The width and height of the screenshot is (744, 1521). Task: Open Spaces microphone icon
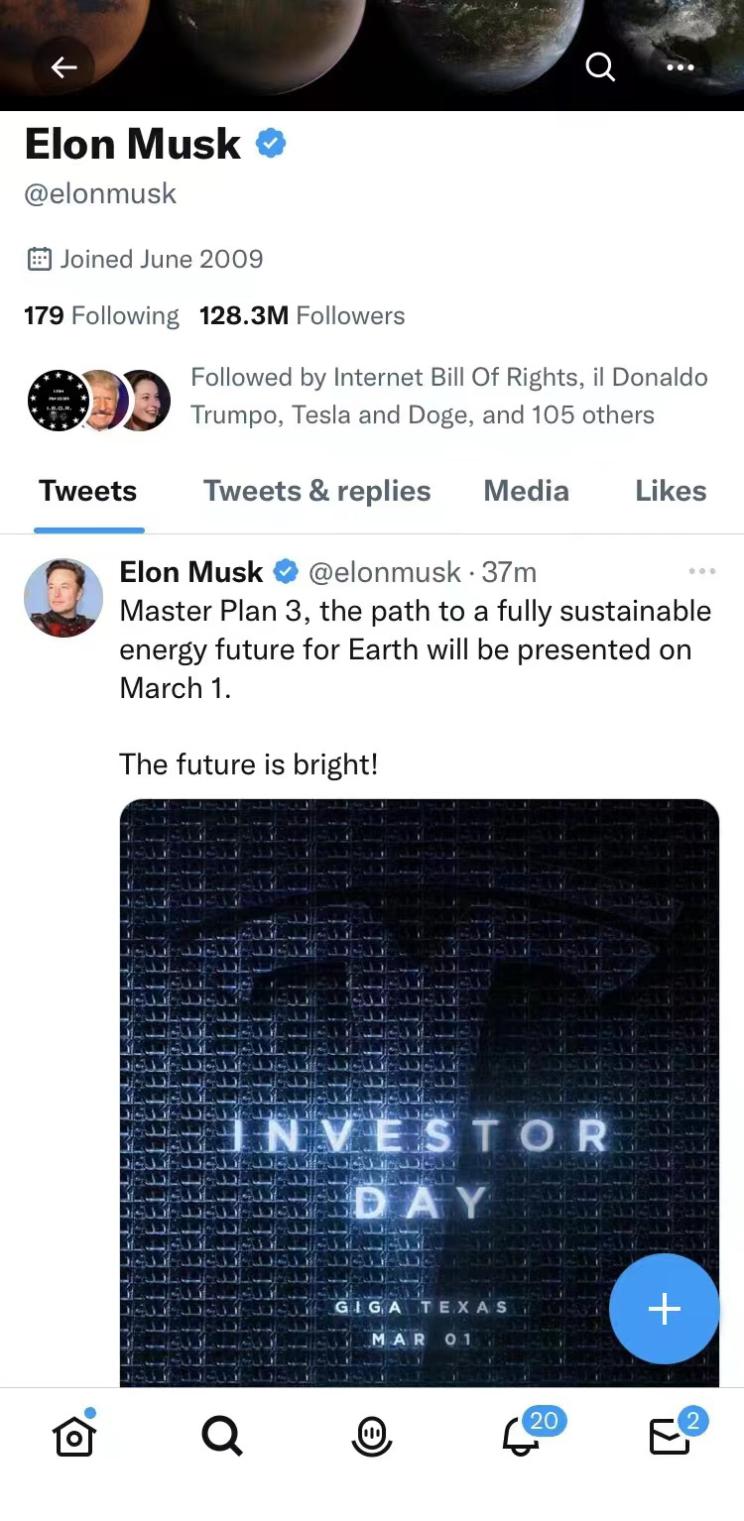click(372, 1437)
